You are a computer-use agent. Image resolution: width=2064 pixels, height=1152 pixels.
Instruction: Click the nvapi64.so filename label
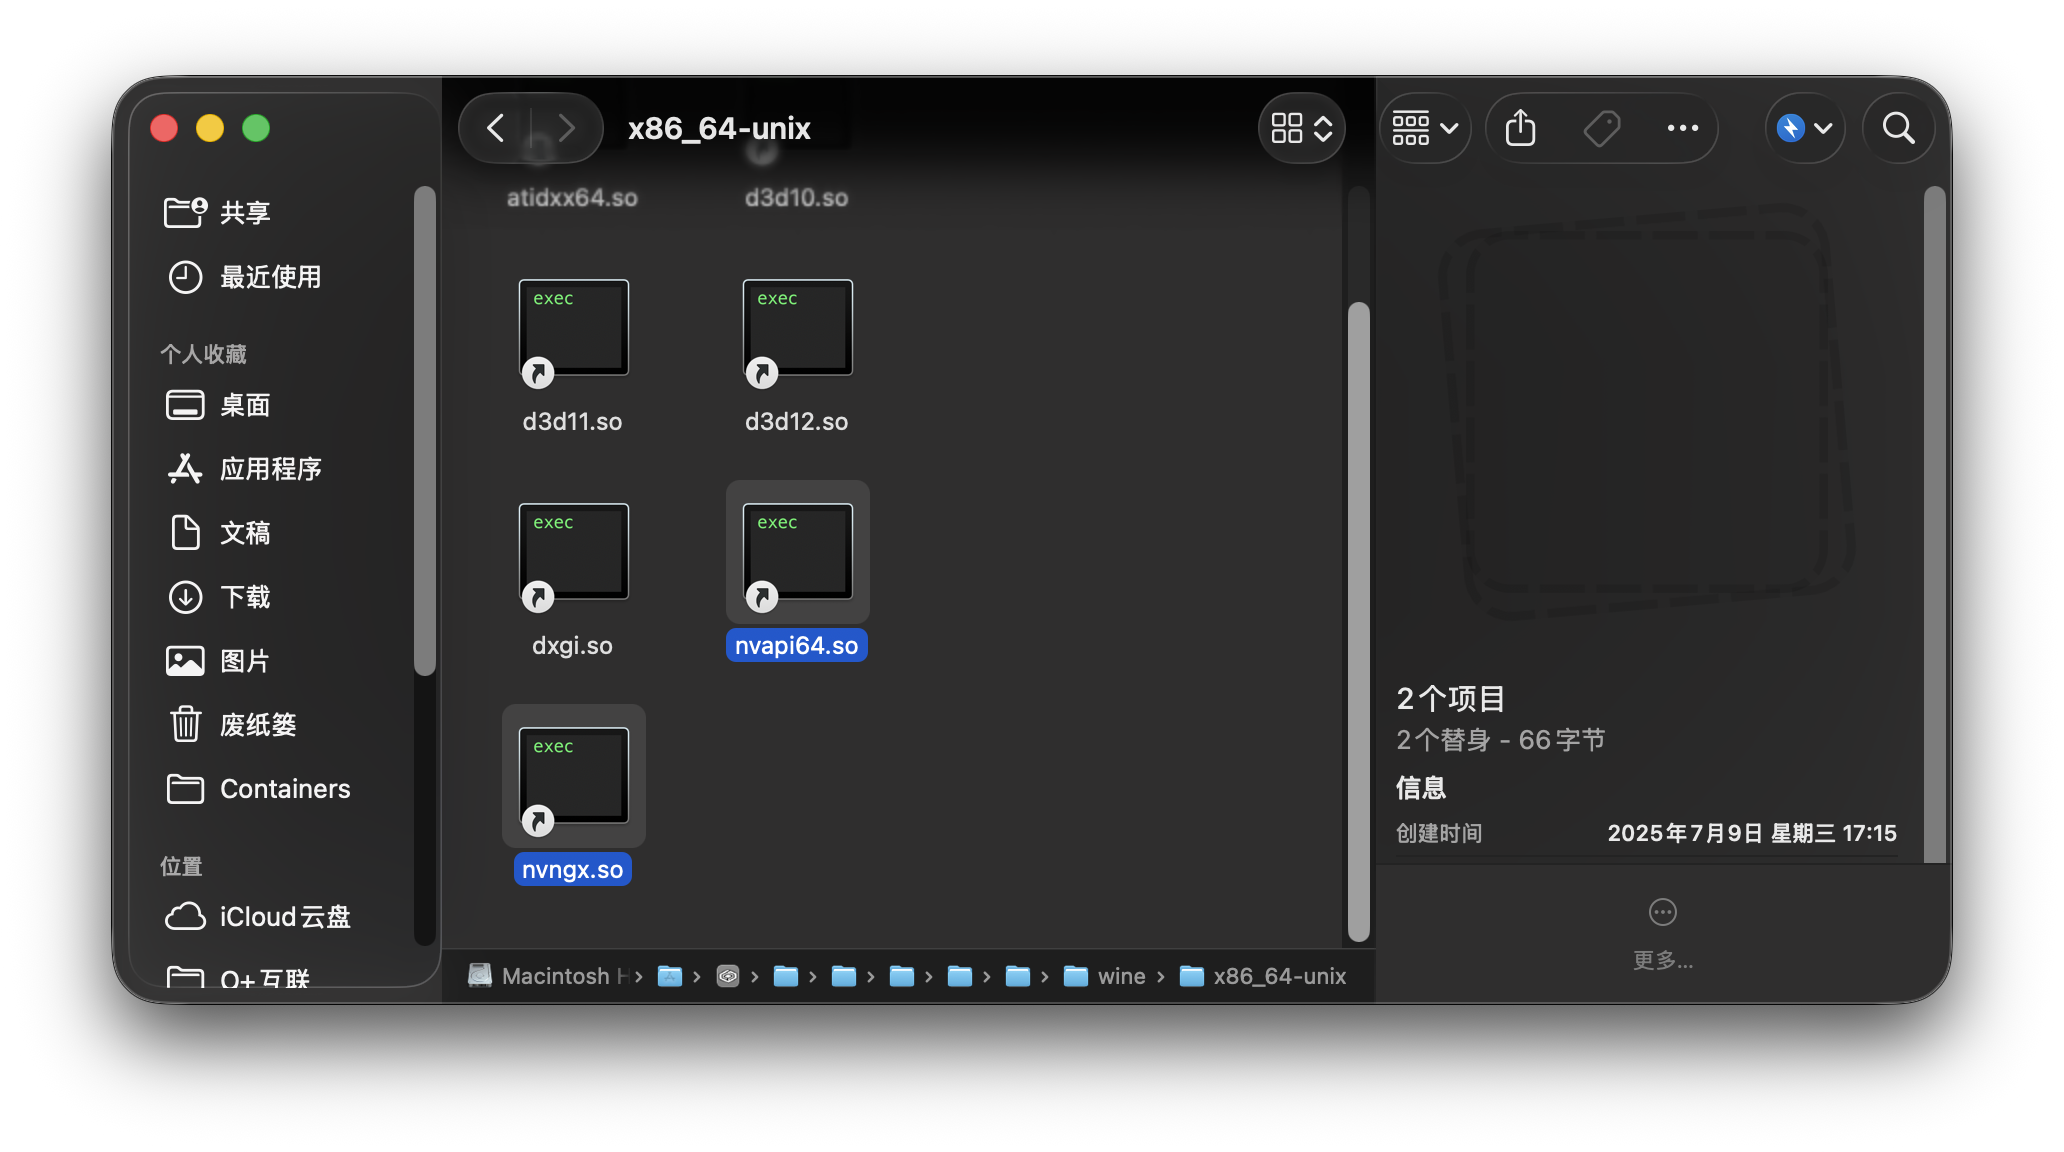coord(797,646)
